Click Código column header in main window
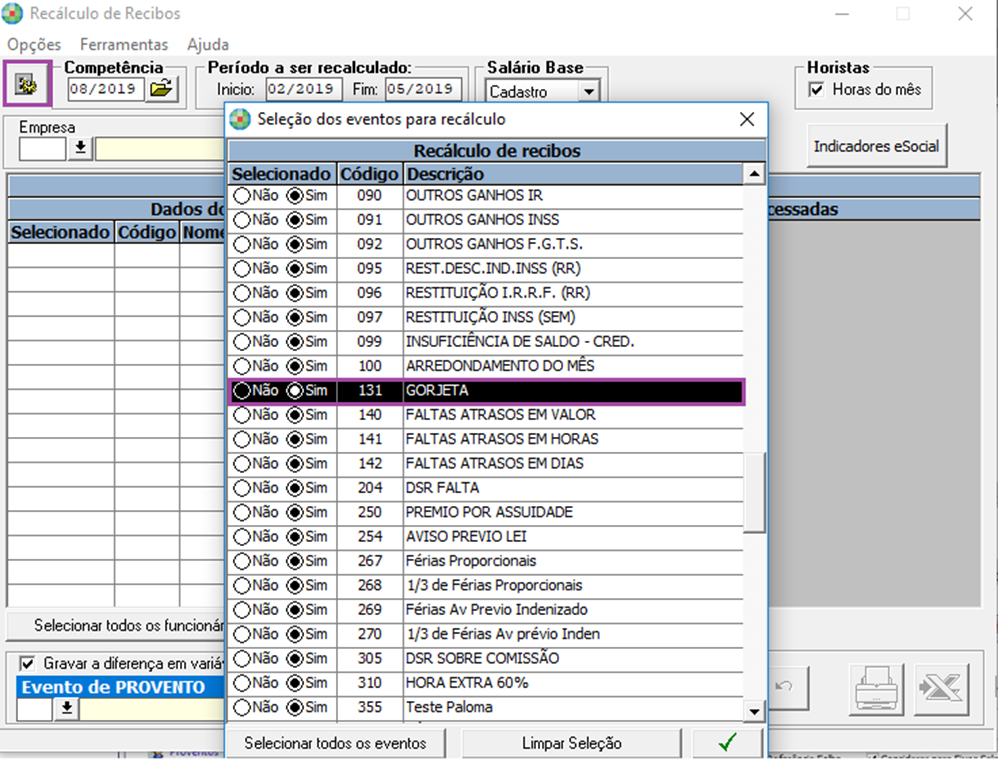 coord(147,232)
